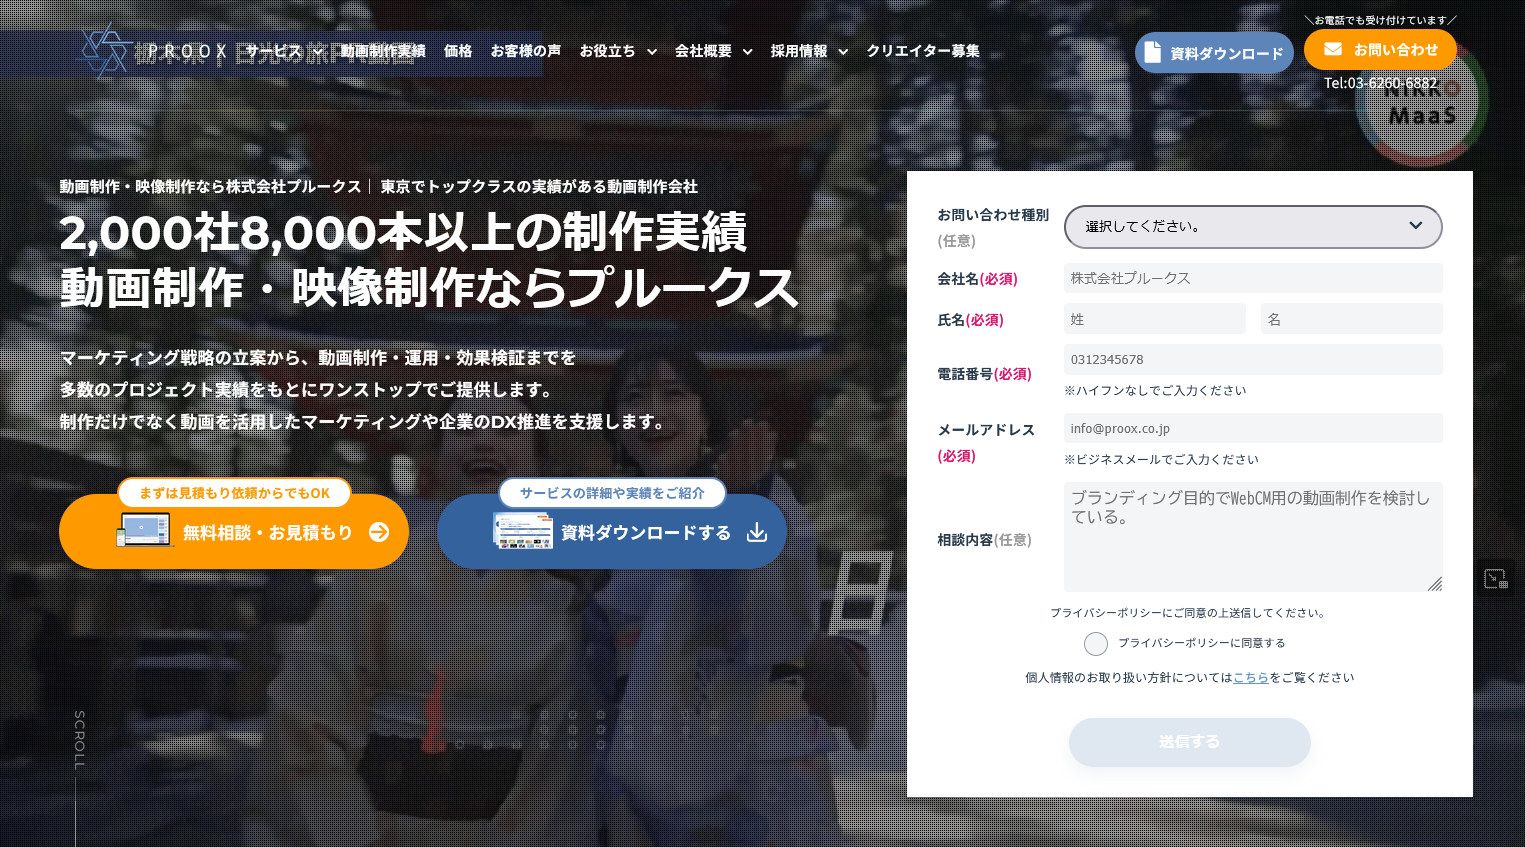Open the 価格 menu item
Viewport: 1525px width, 847px height.
point(458,51)
